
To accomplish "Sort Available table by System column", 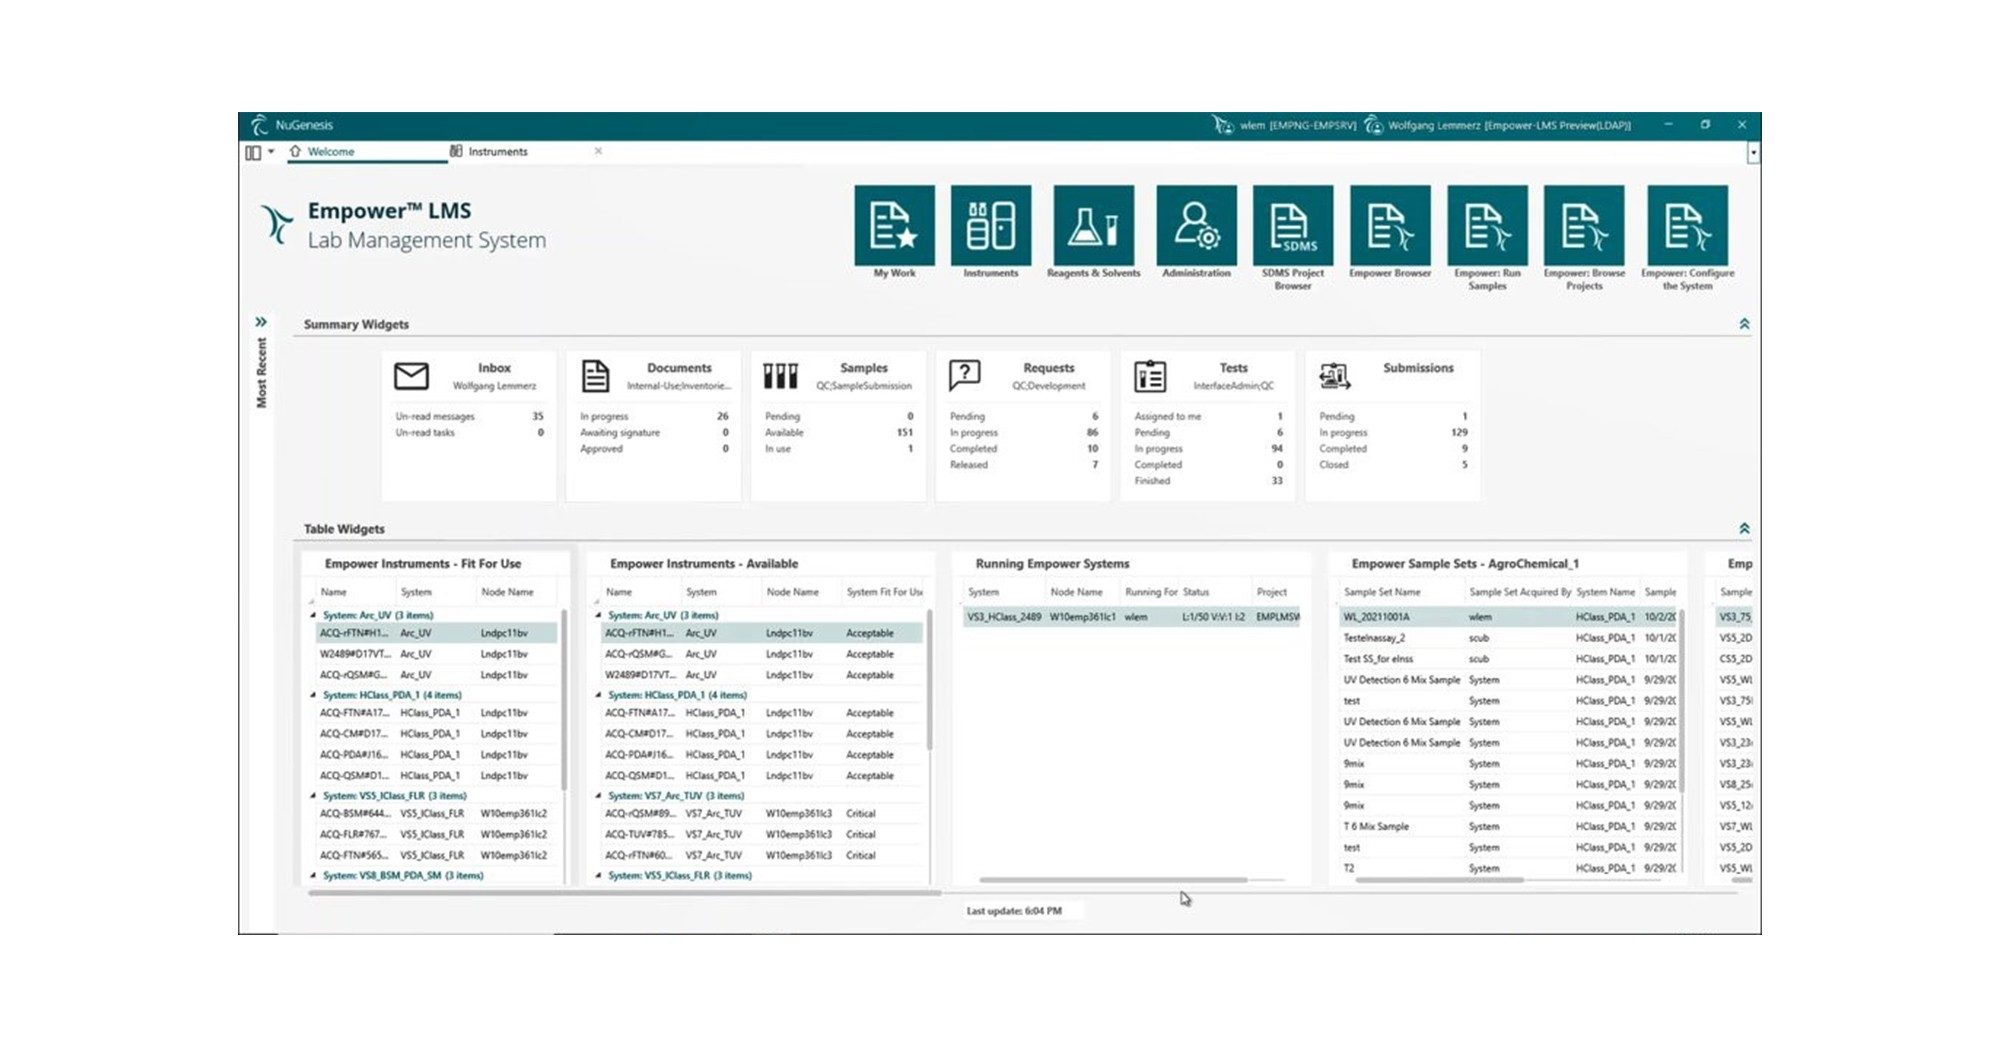I will pos(701,592).
